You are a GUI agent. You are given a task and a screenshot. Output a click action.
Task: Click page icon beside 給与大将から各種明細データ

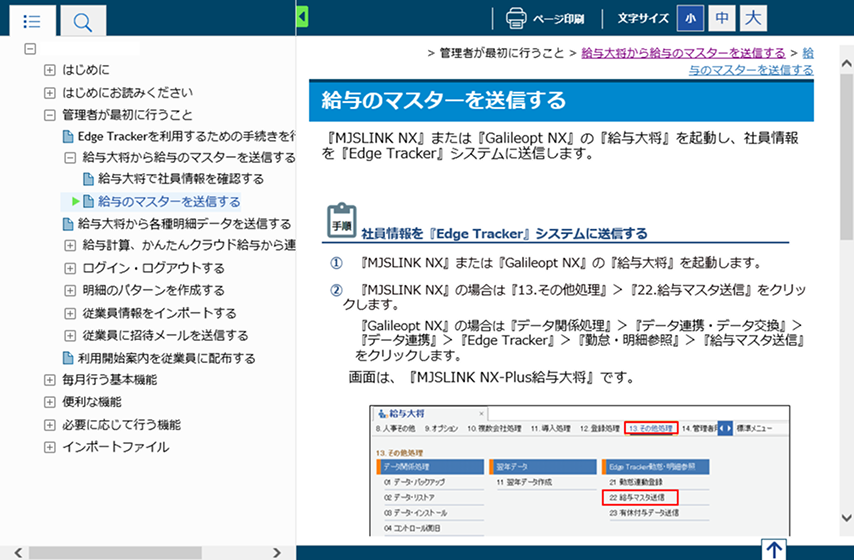pyautogui.click(x=68, y=224)
